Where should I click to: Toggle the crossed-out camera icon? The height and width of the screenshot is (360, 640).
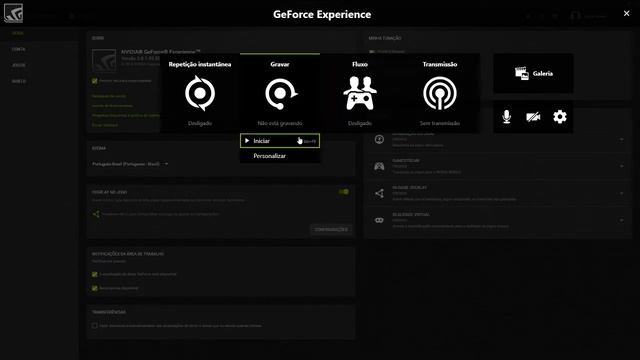tap(533, 117)
